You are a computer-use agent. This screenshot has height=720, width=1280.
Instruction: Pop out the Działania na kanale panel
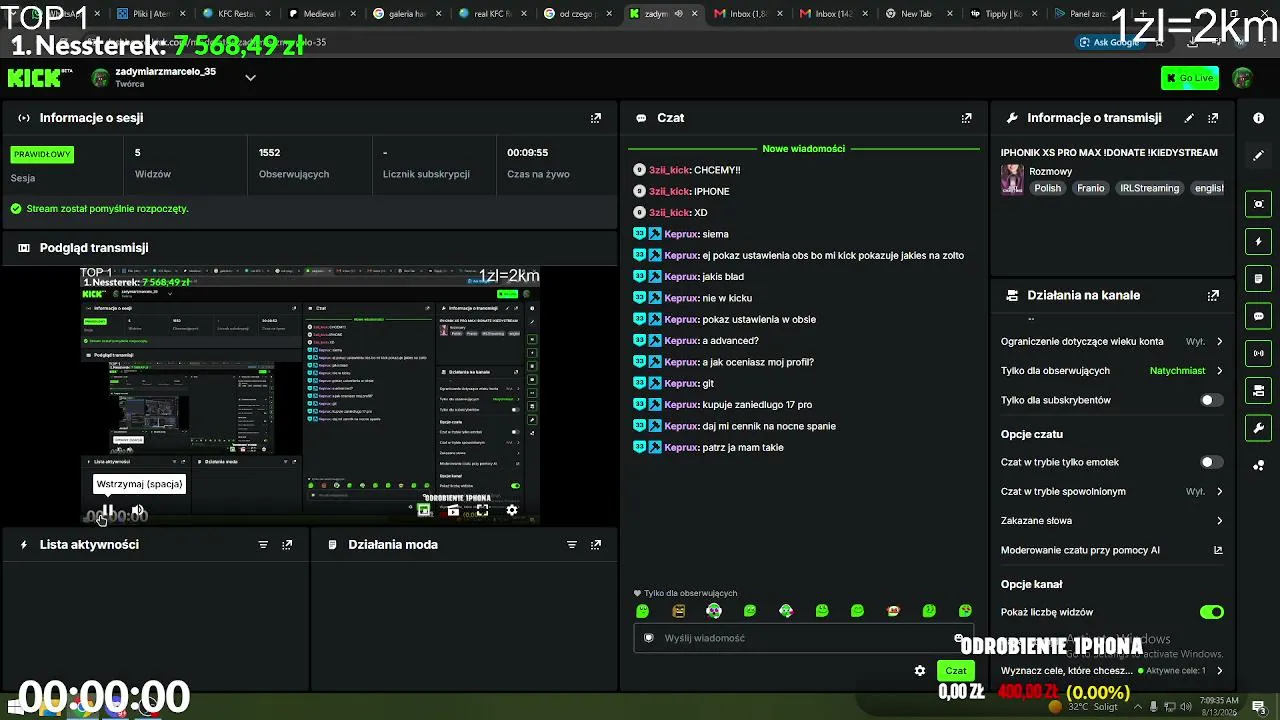(1213, 296)
